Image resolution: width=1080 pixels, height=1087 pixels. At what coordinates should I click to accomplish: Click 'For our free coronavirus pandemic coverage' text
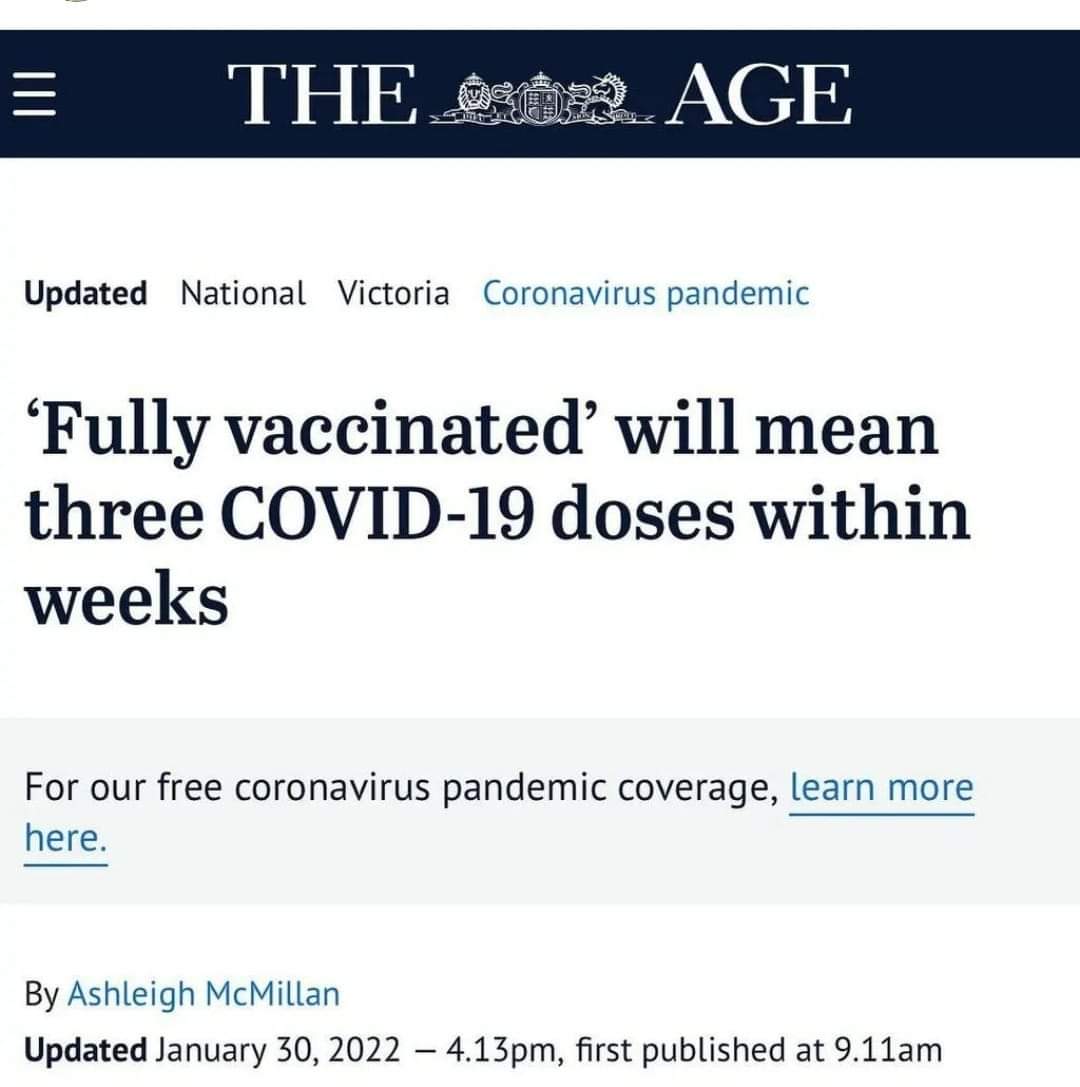401,787
